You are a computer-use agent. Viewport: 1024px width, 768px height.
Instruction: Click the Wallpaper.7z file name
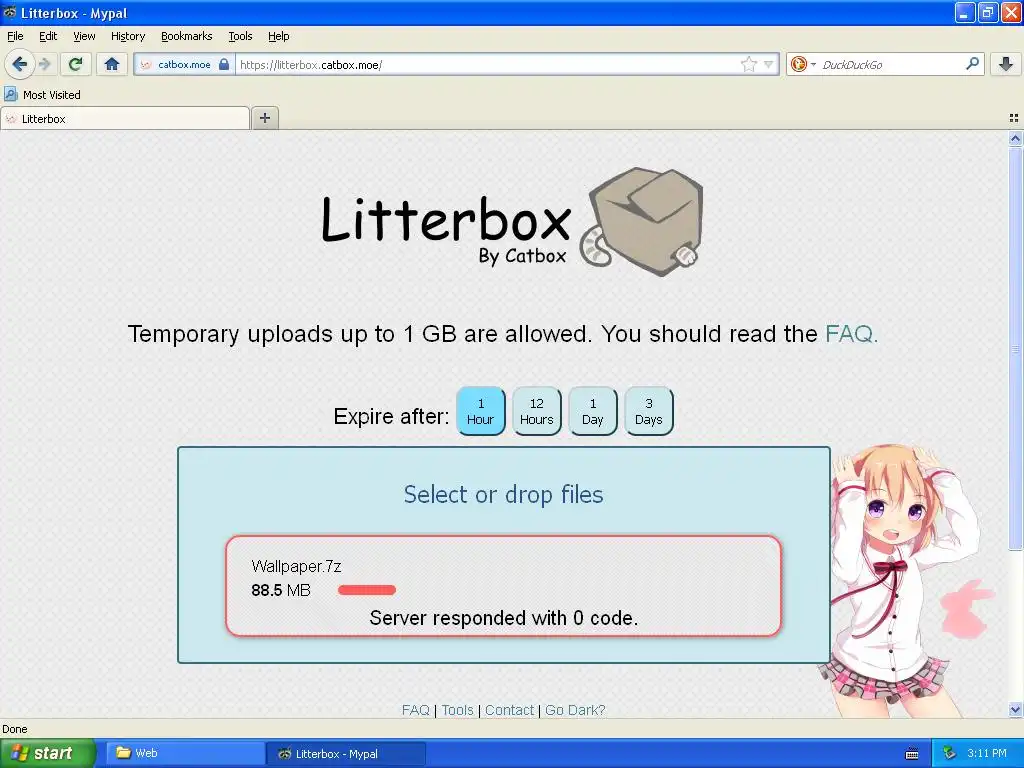(x=296, y=566)
